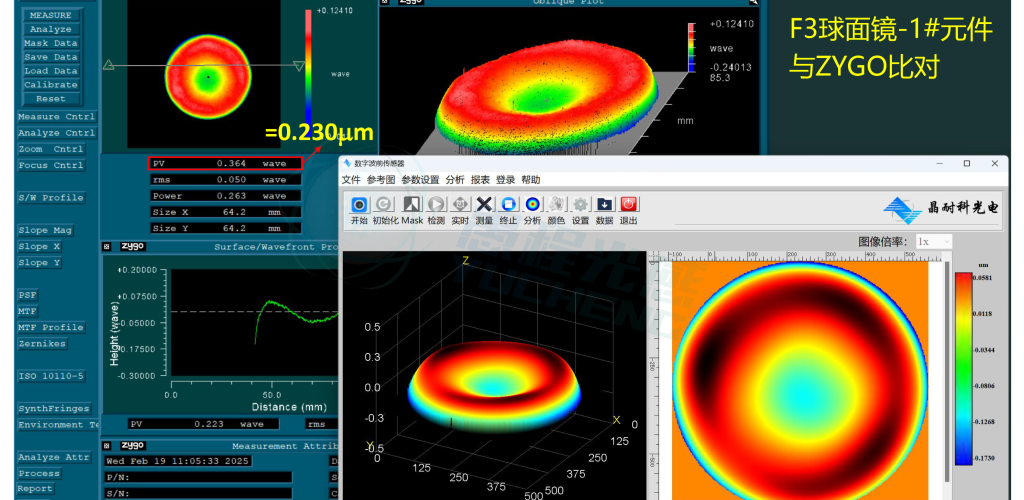Click the Size Y 64.2 mm value
The width and height of the screenshot is (1024, 500).
(225, 228)
